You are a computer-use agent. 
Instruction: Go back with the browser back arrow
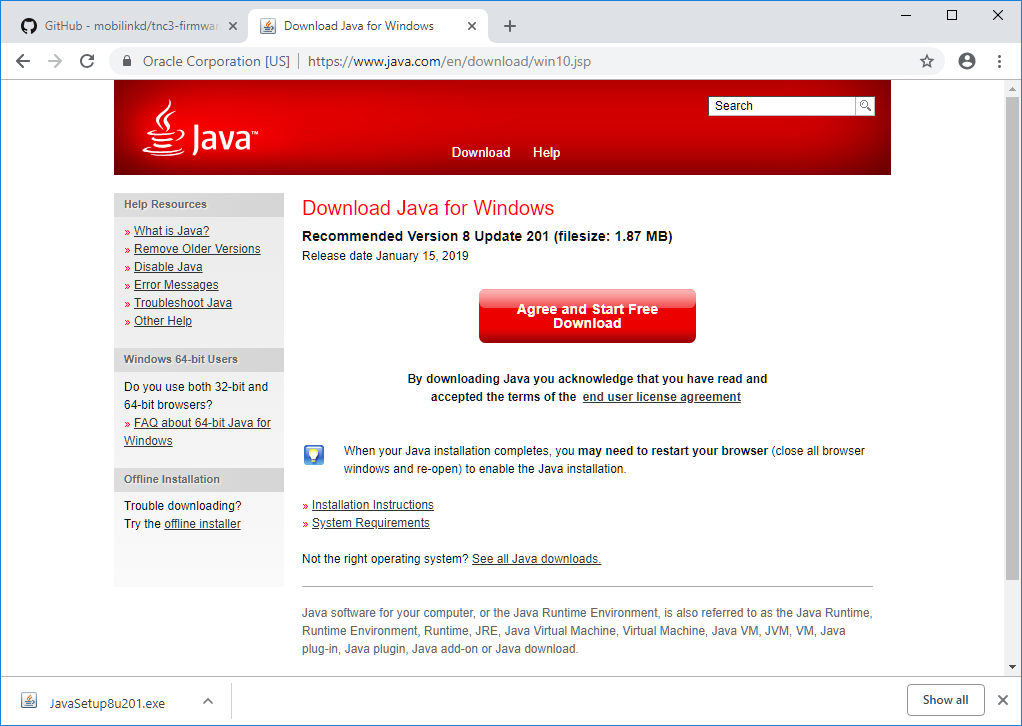point(23,61)
